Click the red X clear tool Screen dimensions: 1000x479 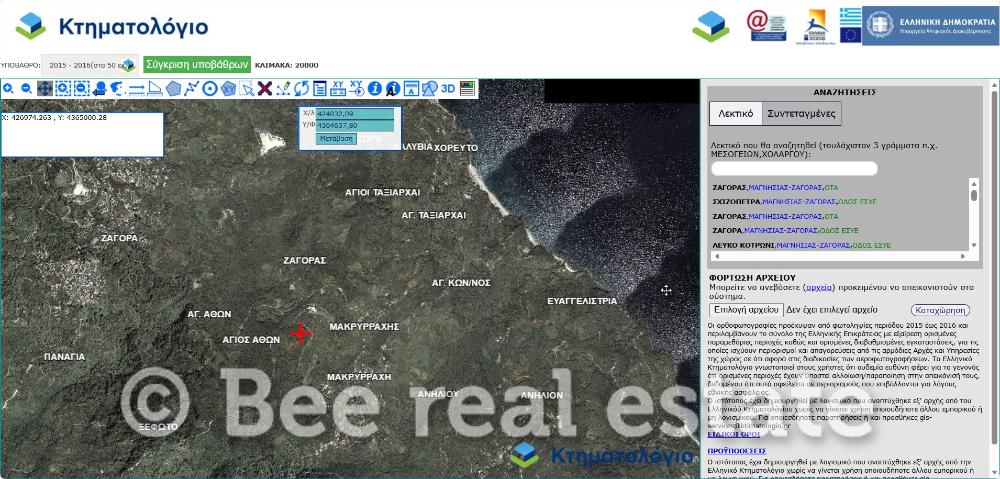click(x=265, y=89)
